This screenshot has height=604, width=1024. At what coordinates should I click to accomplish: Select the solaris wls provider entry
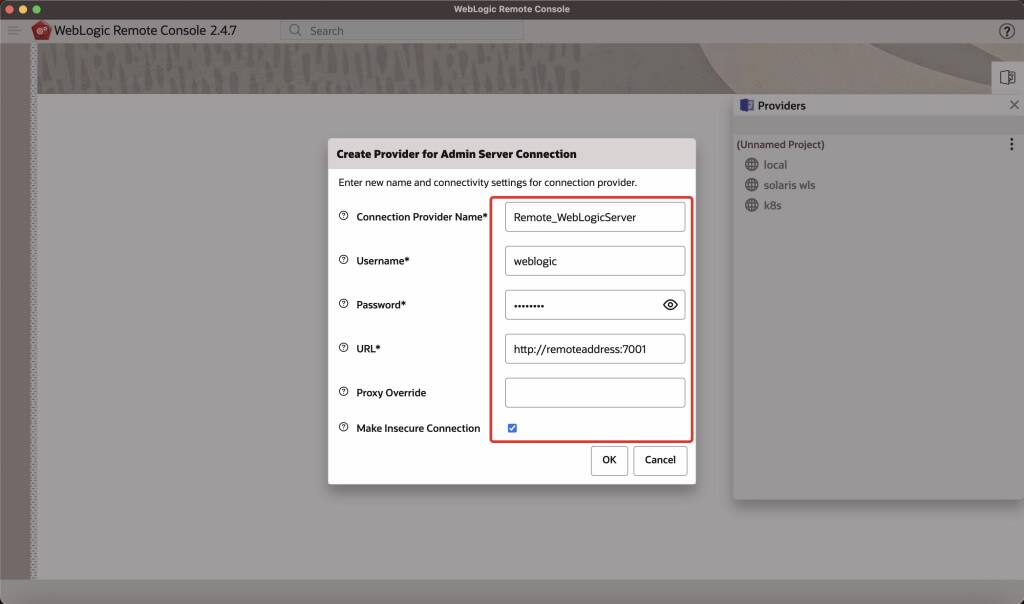[788, 184]
